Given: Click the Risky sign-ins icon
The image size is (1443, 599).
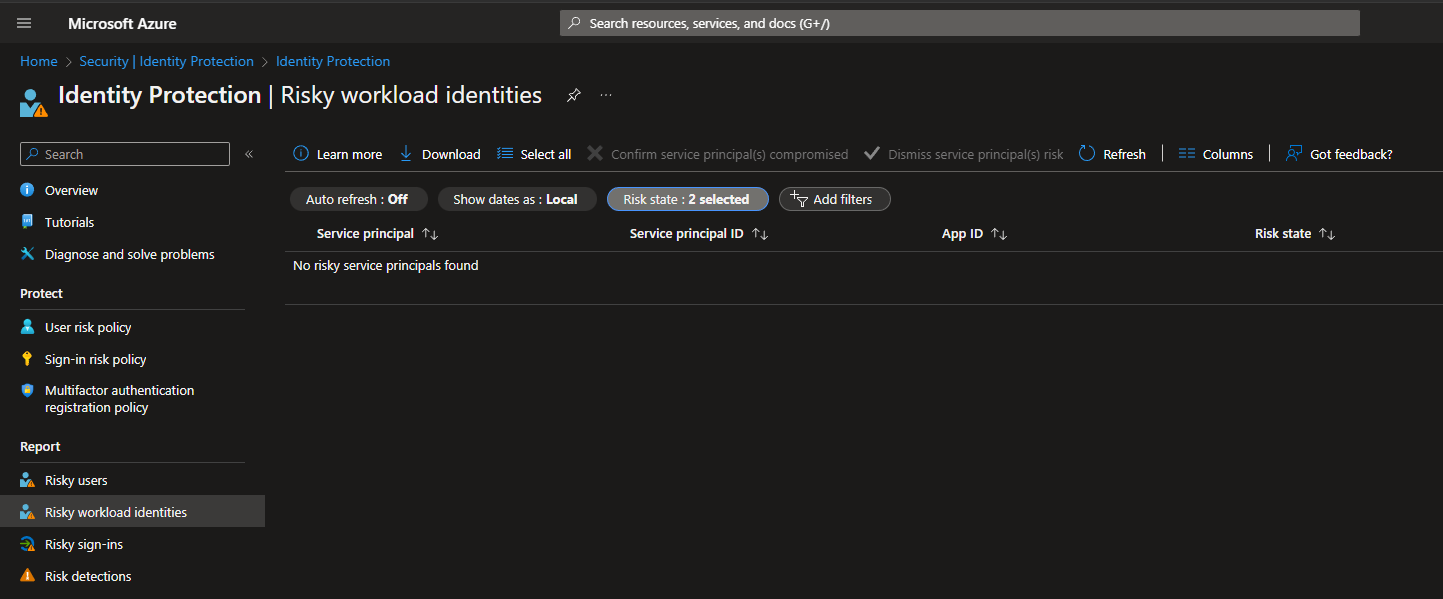Looking at the screenshot, I should tap(28, 544).
